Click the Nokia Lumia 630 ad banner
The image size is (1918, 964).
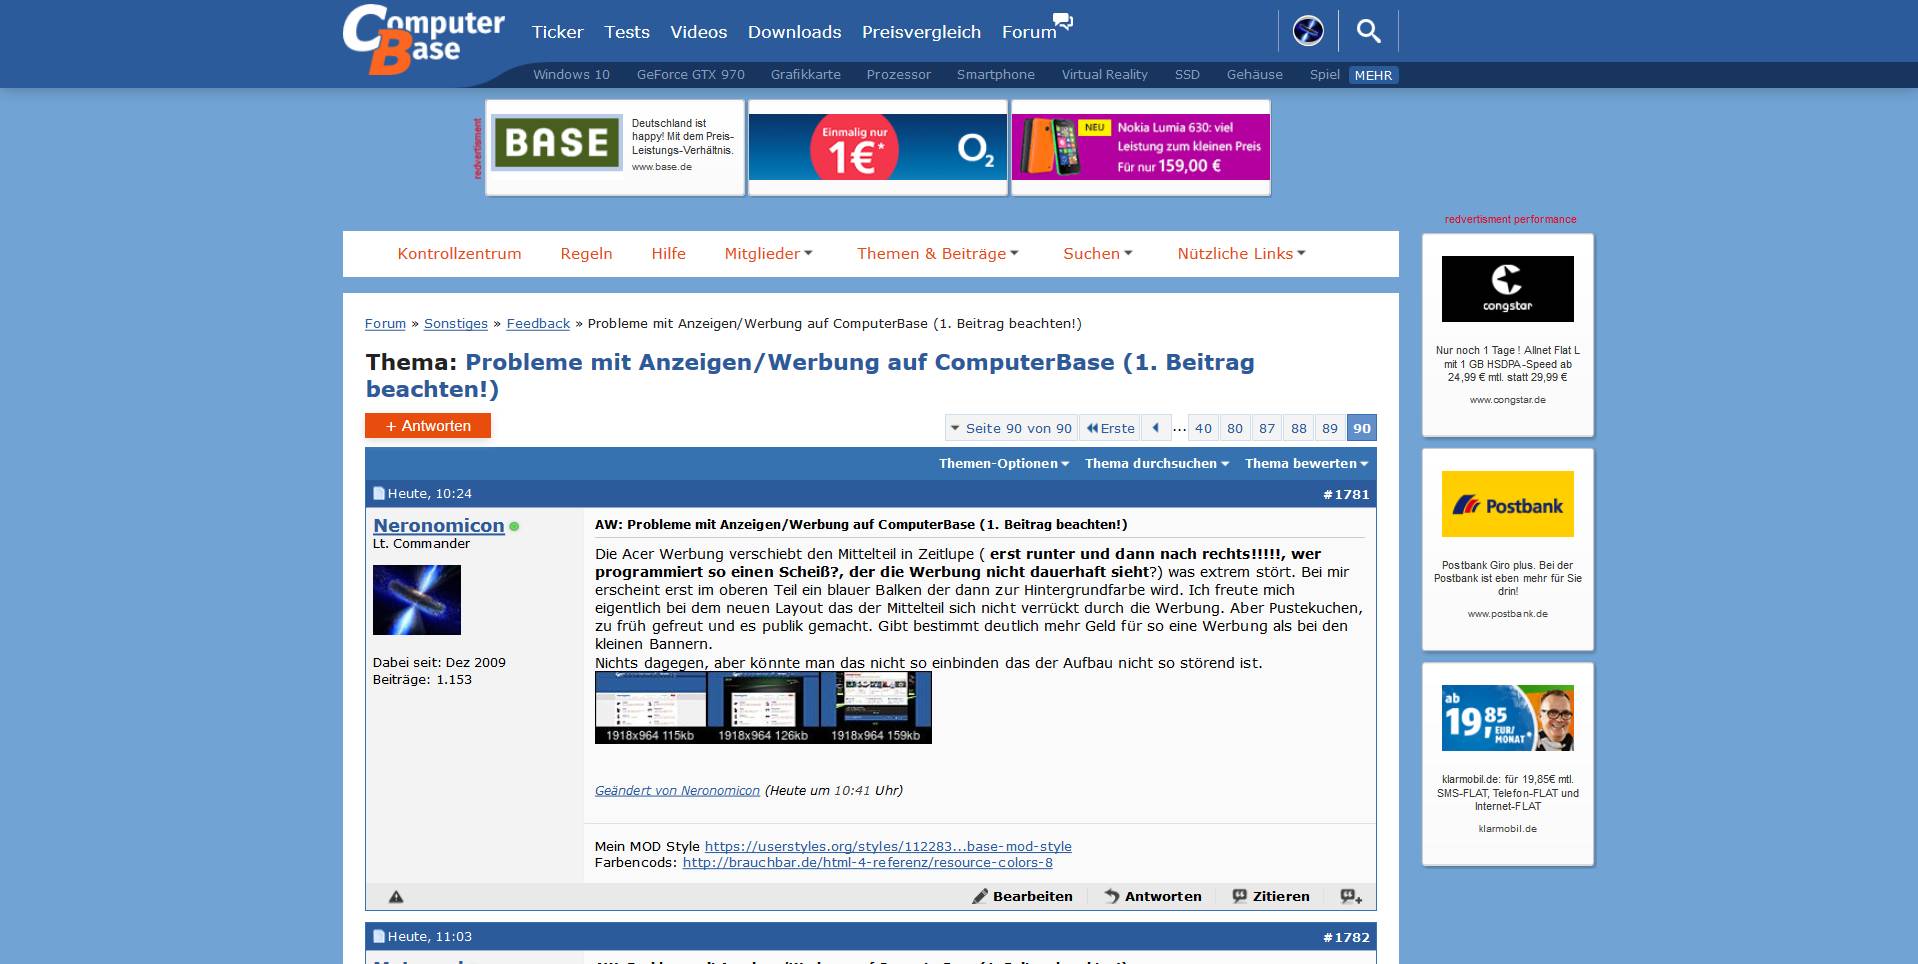pos(1141,147)
